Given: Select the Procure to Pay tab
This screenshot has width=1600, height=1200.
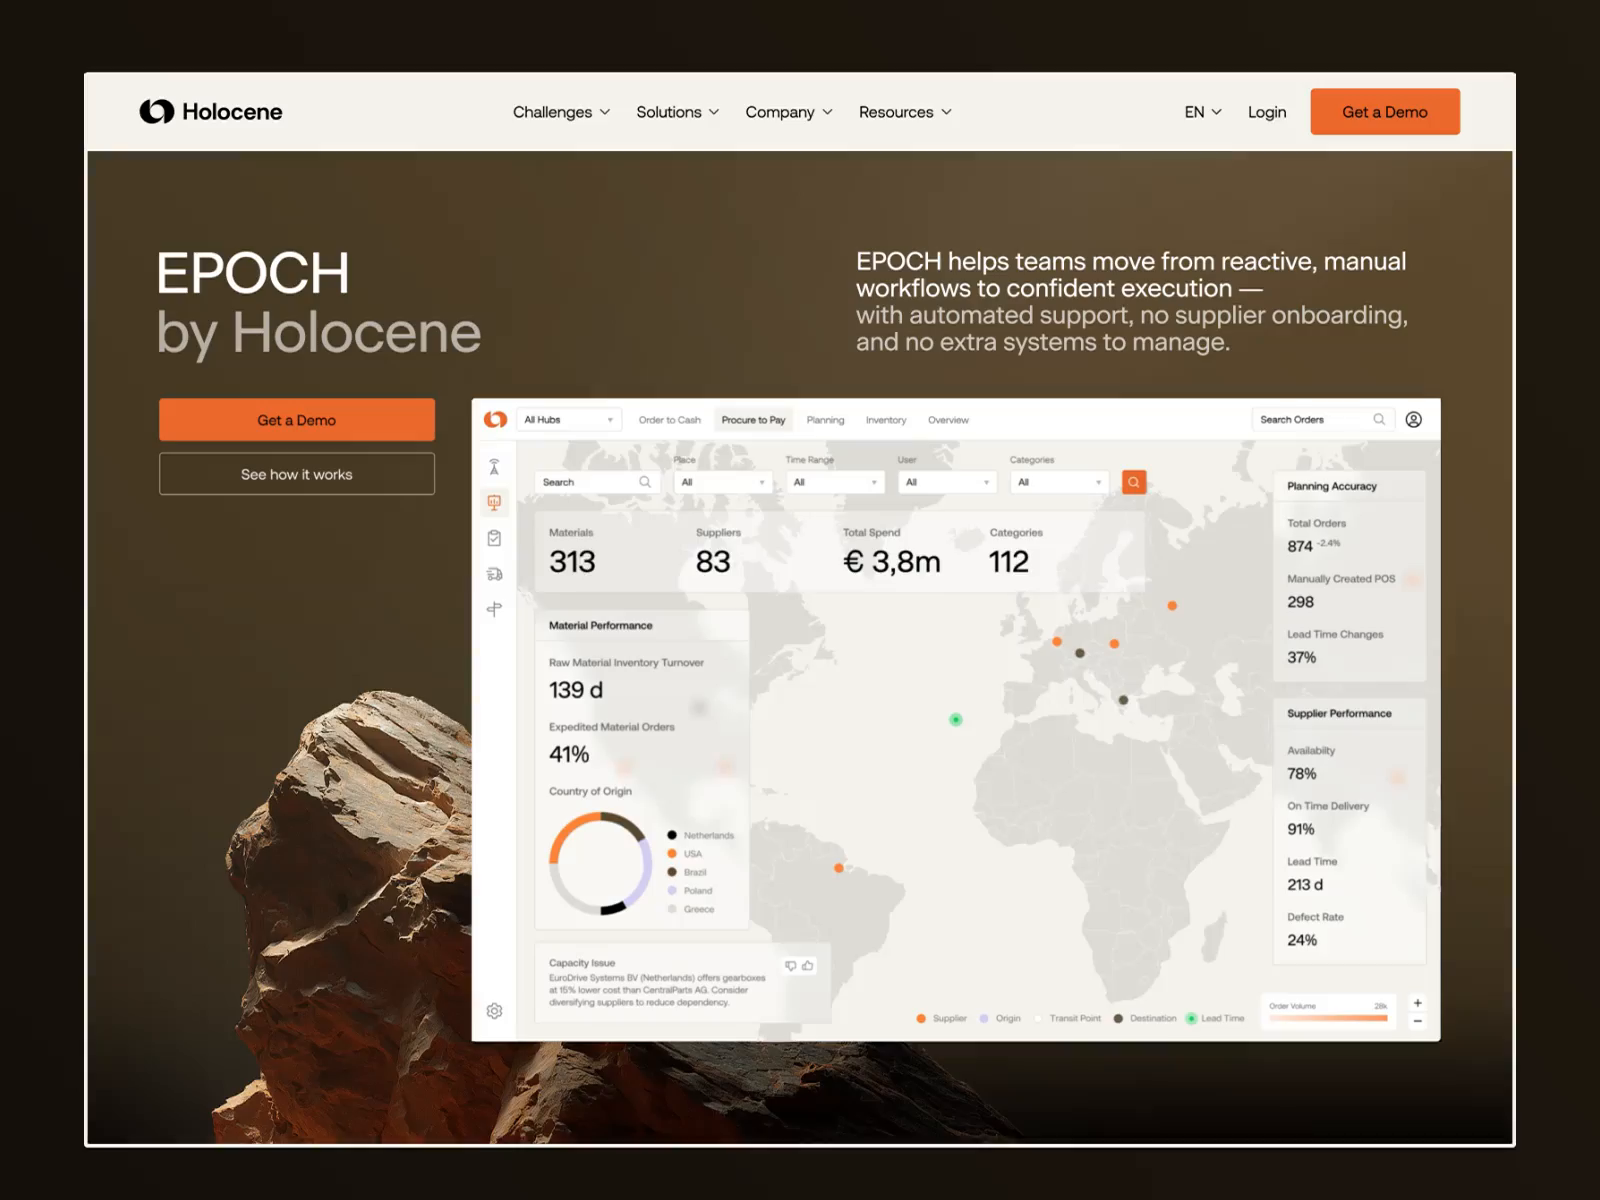Looking at the screenshot, I should (x=753, y=420).
